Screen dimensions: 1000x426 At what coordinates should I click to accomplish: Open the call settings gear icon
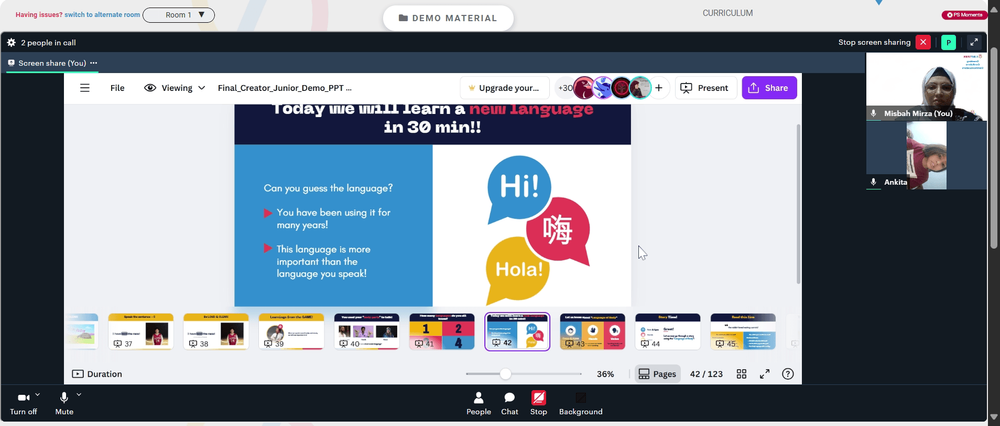click(11, 43)
